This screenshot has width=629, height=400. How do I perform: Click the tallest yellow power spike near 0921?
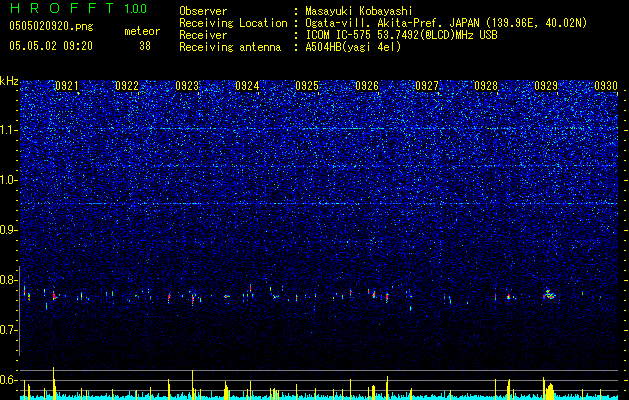[53, 383]
